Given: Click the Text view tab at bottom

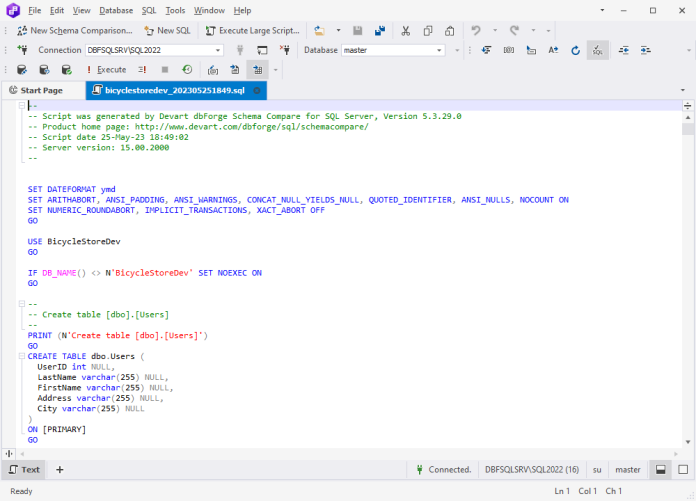Looking at the screenshot, I should point(24,469).
